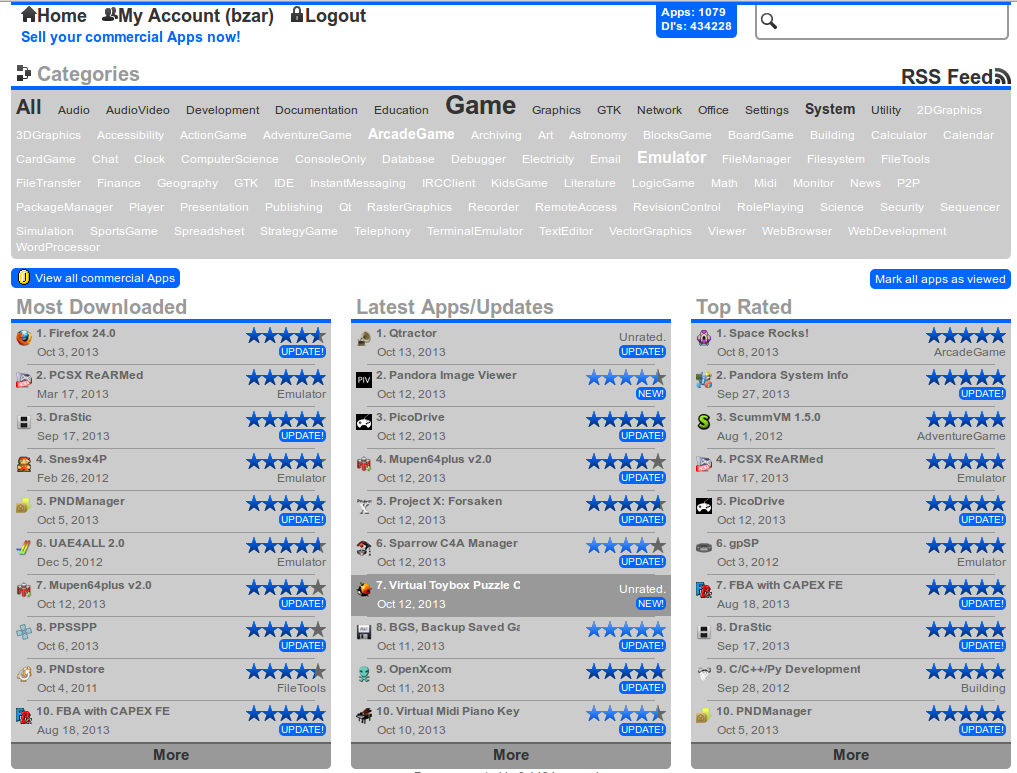Expand the Most Downloaded list with More
Image resolution: width=1017 pixels, height=773 pixels.
(x=171, y=755)
